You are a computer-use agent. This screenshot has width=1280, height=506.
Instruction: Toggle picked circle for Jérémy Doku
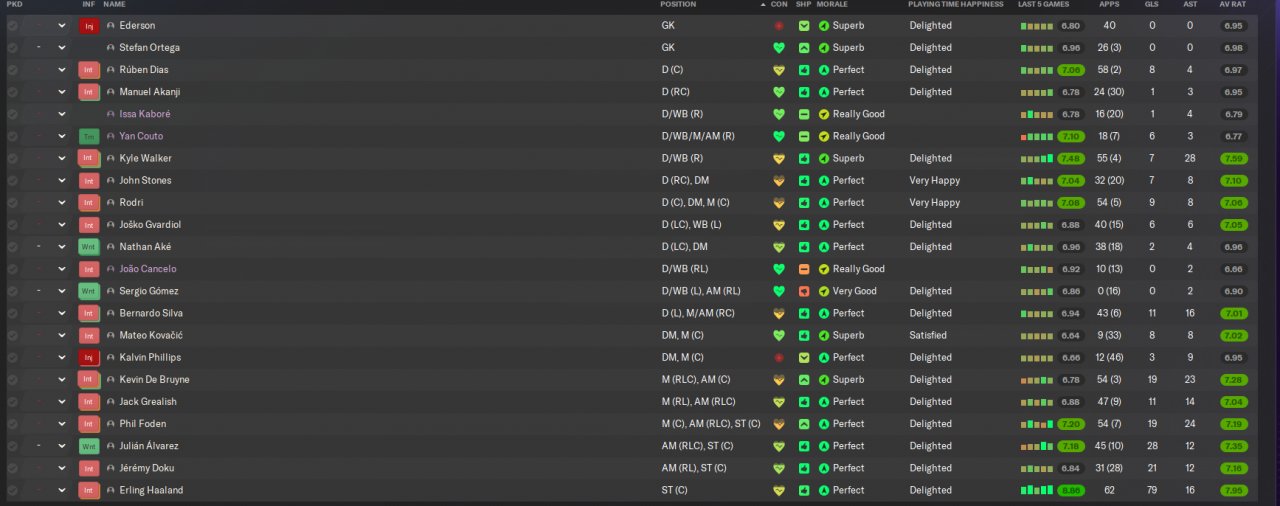[x=12, y=468]
